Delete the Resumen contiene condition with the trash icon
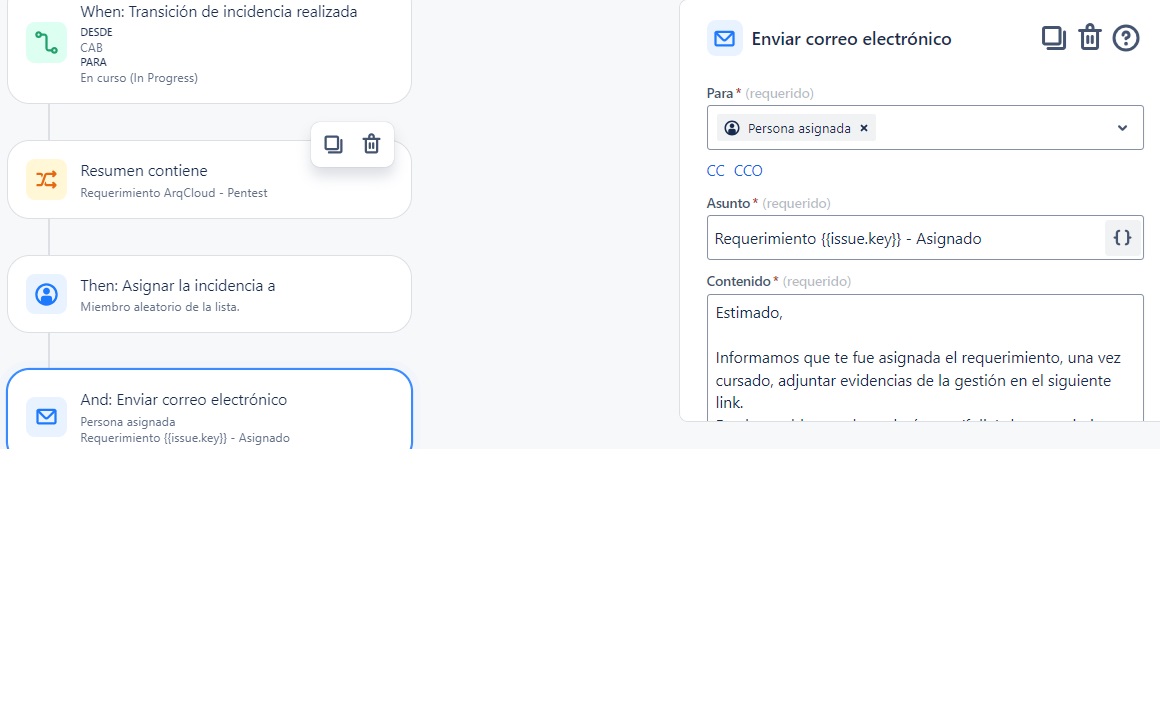This screenshot has width=1160, height=713. [371, 144]
